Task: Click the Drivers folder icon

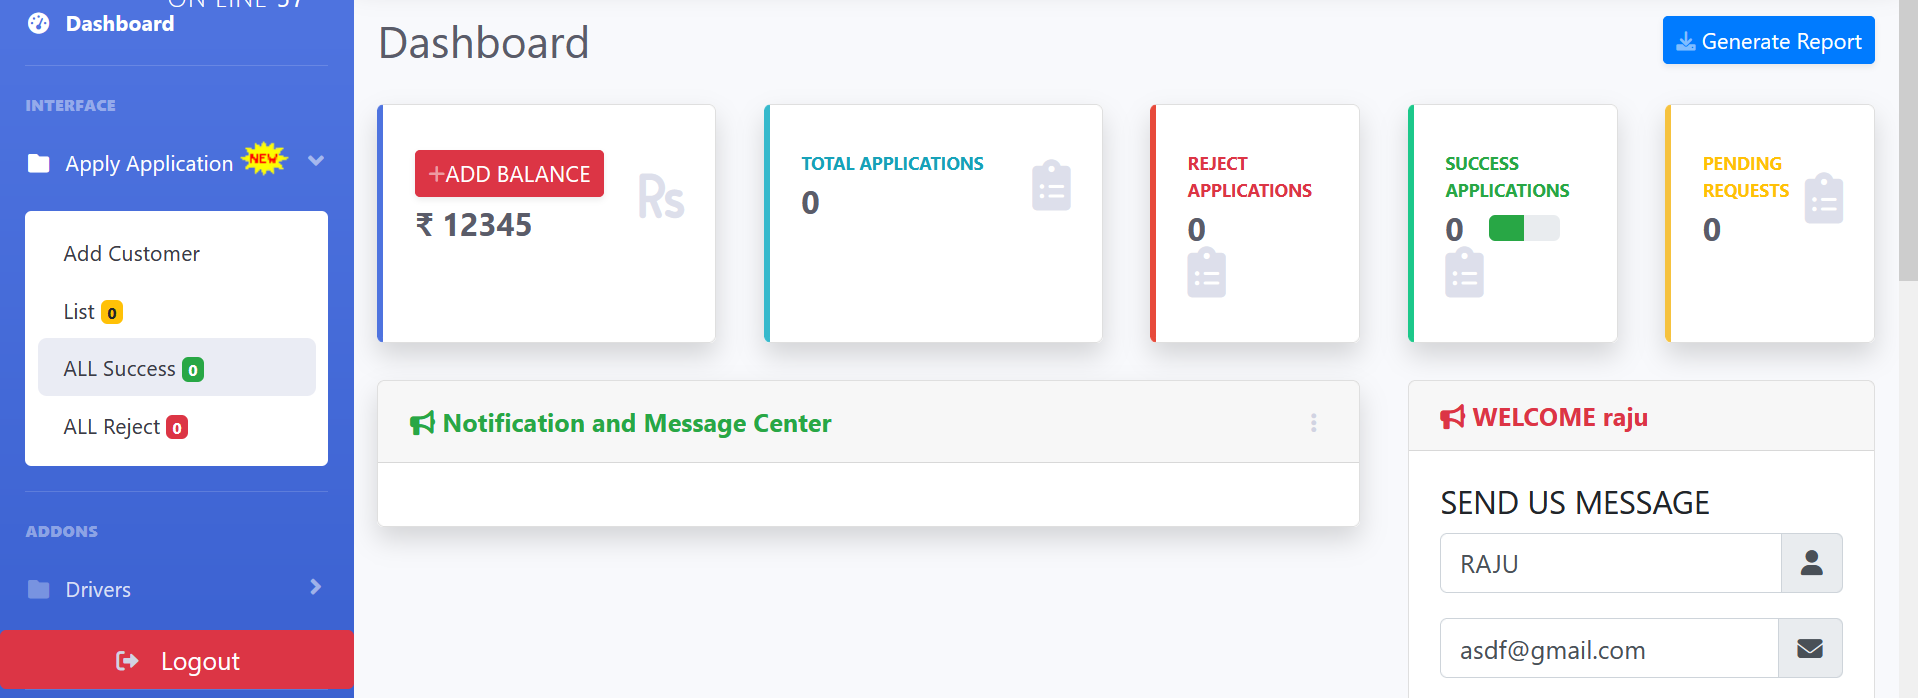Action: (39, 589)
